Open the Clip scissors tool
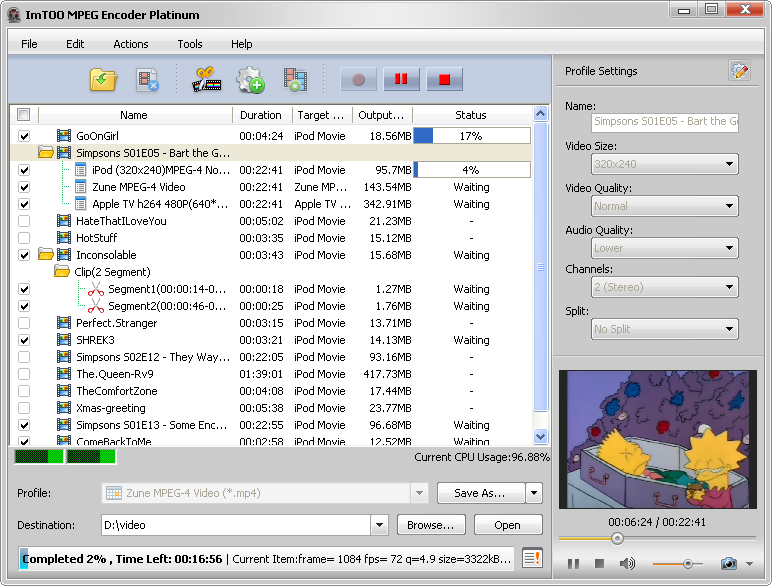 206,79
